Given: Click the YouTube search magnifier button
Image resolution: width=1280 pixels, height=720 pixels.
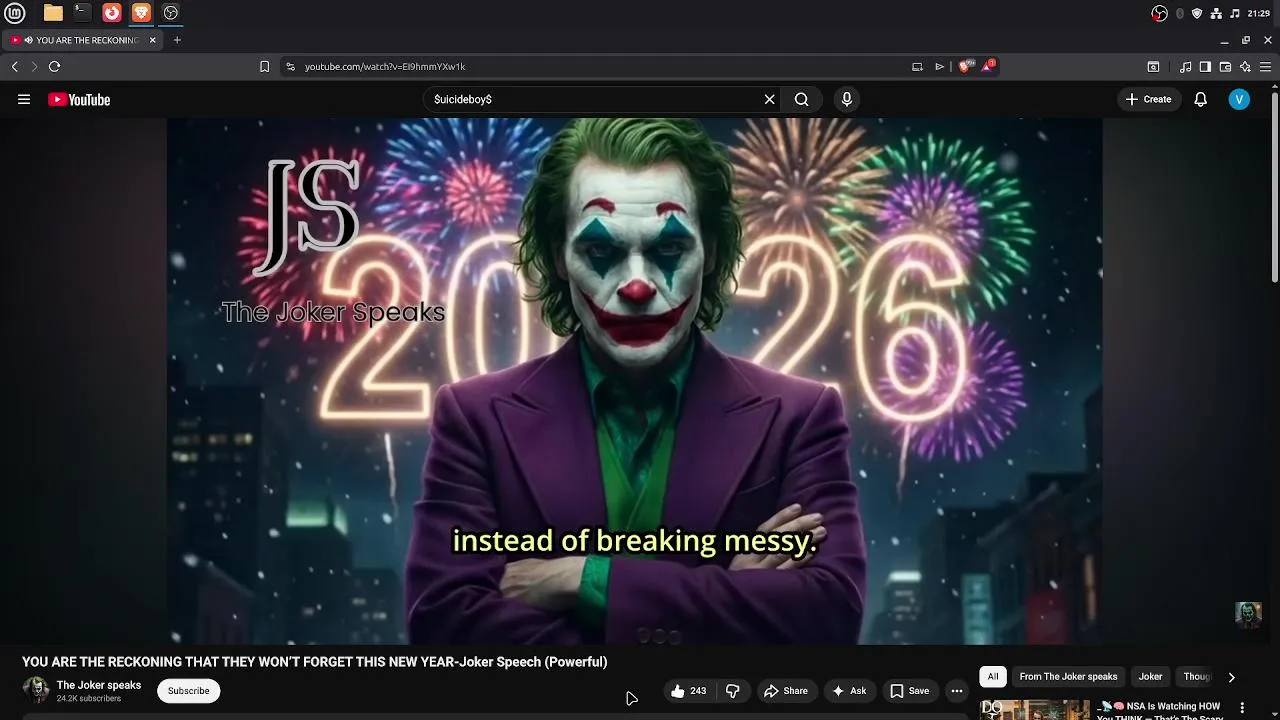Looking at the screenshot, I should coord(801,99).
